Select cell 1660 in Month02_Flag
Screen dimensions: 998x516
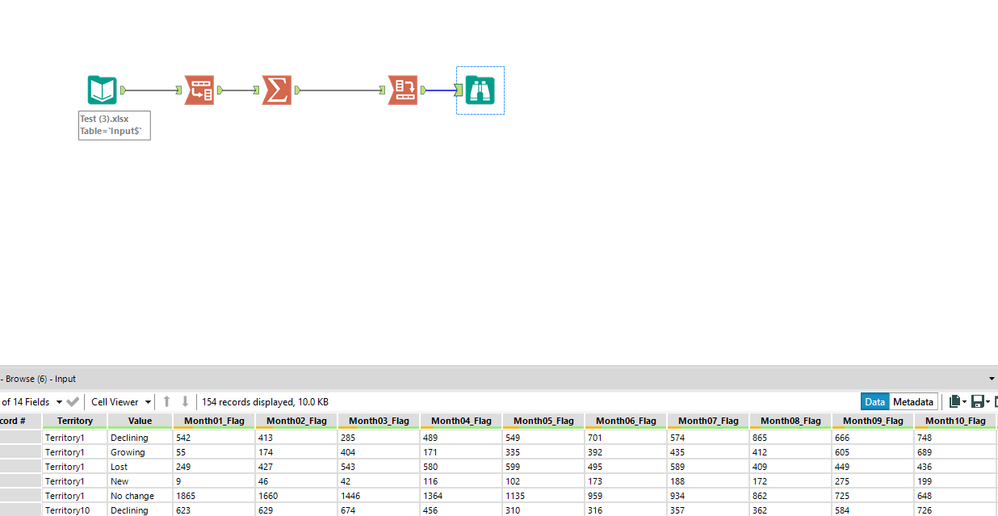click(297, 496)
